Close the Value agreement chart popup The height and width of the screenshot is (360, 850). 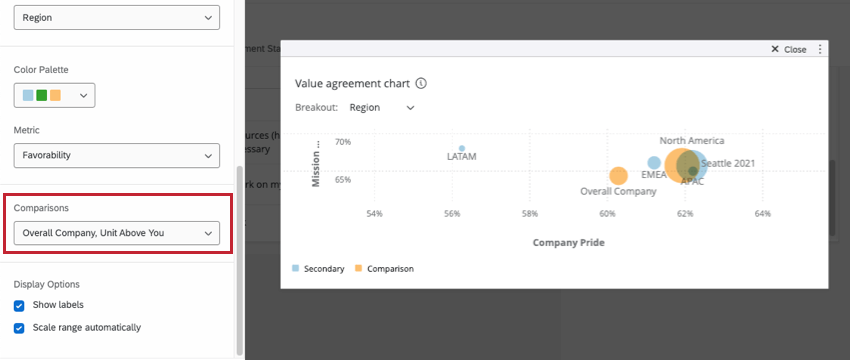pos(789,49)
